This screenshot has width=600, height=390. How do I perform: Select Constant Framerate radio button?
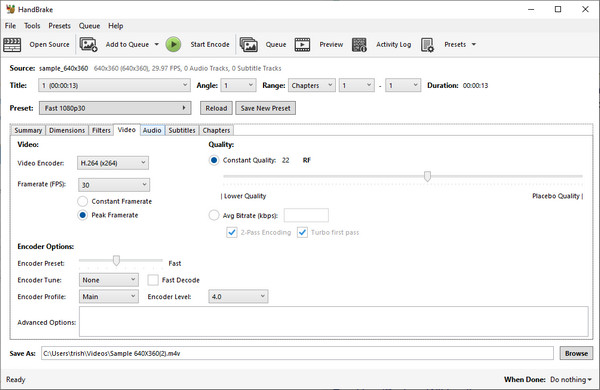pos(83,201)
